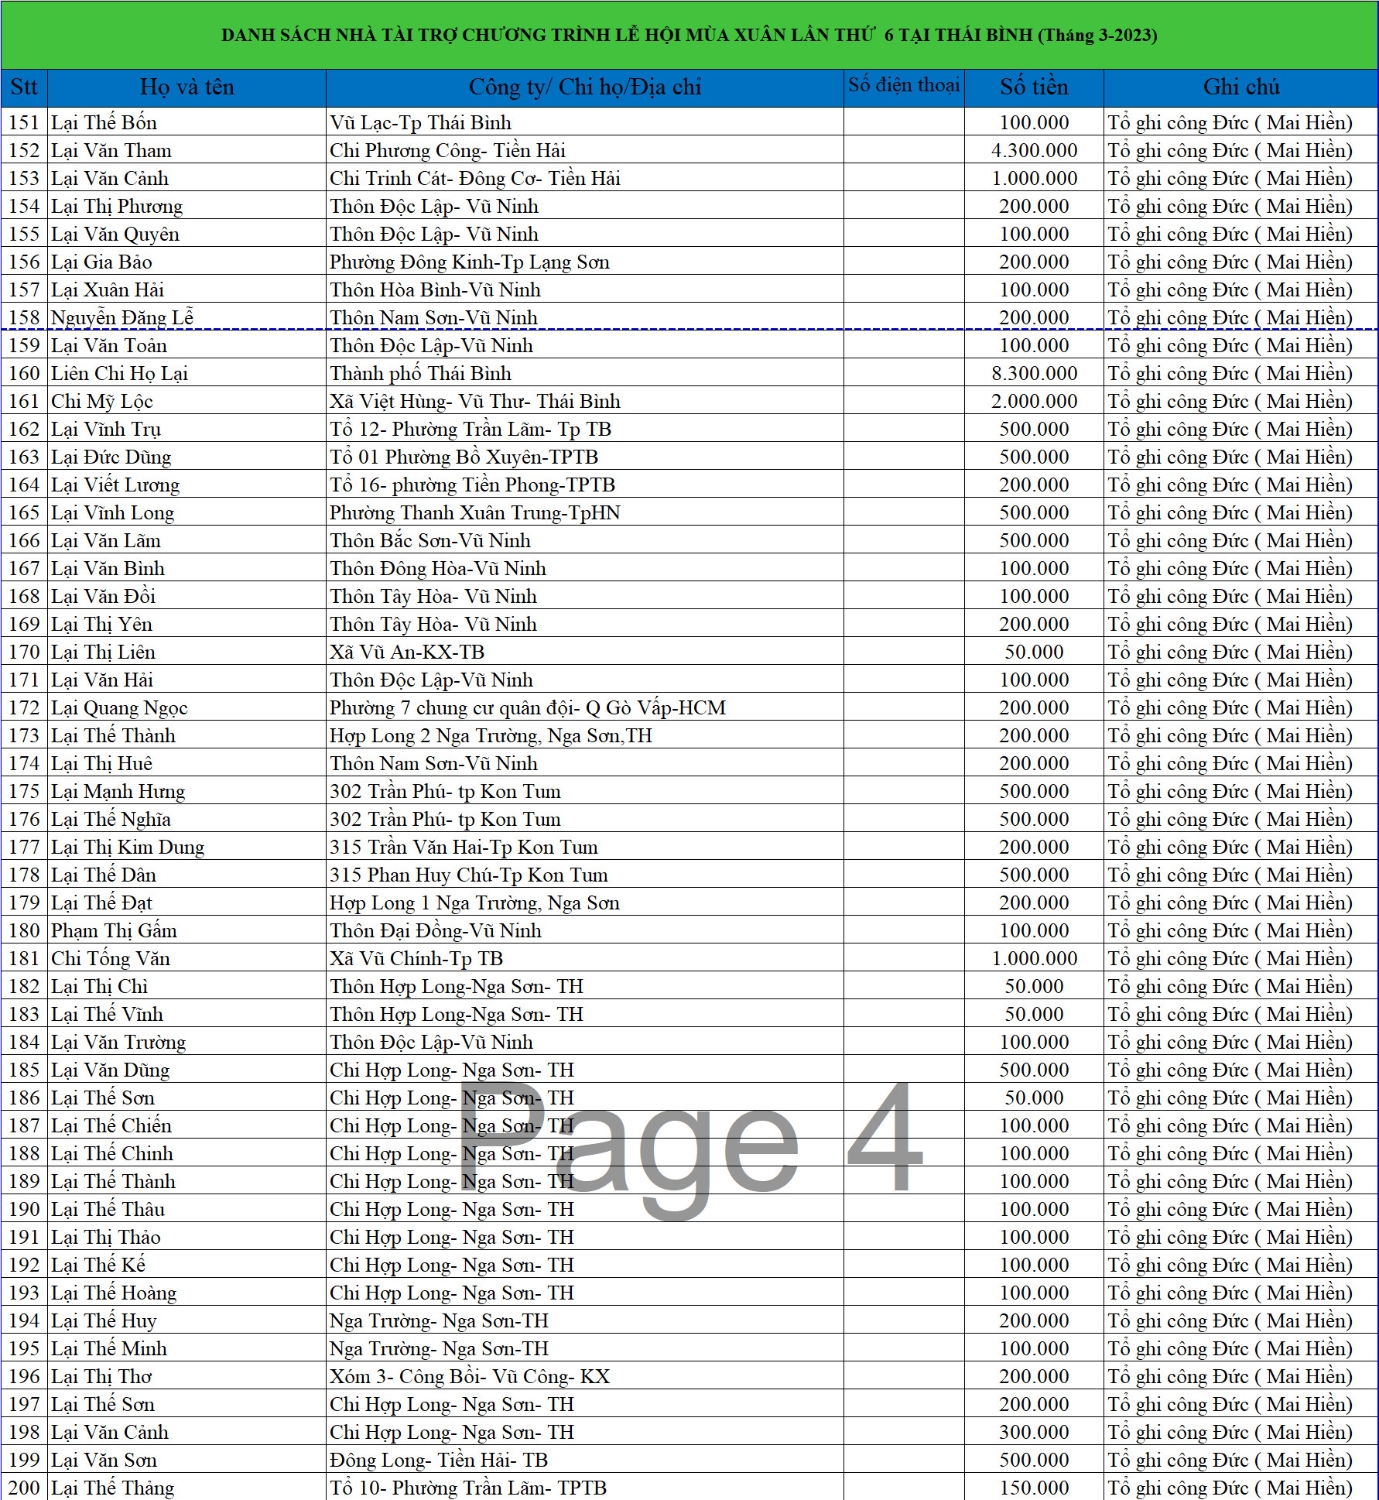This screenshot has width=1379, height=1500.
Task: Click the green title banner of the sponsor list
Action: 689,35
